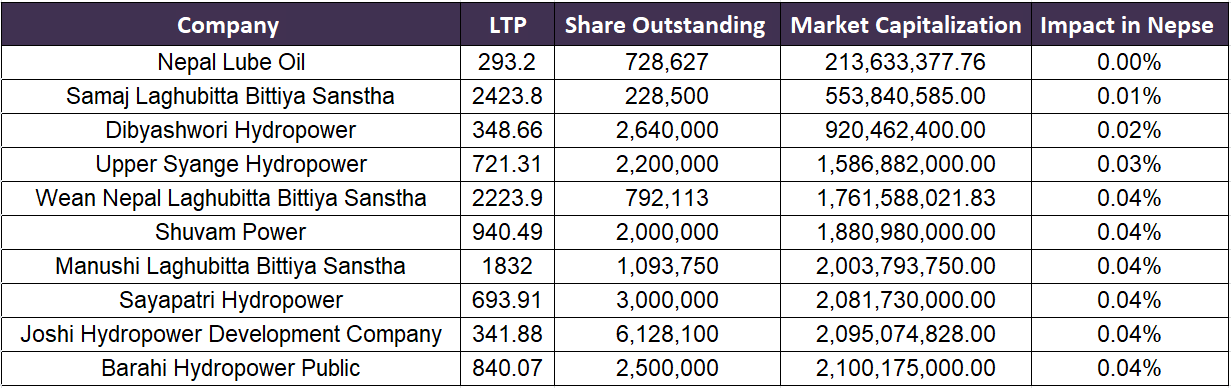
Task: Click the Shuvam Power company cell
Action: [231, 233]
